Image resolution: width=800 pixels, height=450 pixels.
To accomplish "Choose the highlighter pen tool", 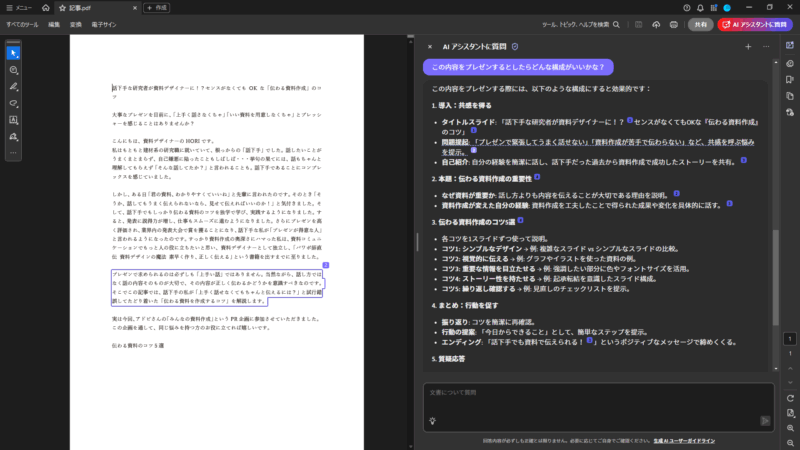I will click(14, 87).
